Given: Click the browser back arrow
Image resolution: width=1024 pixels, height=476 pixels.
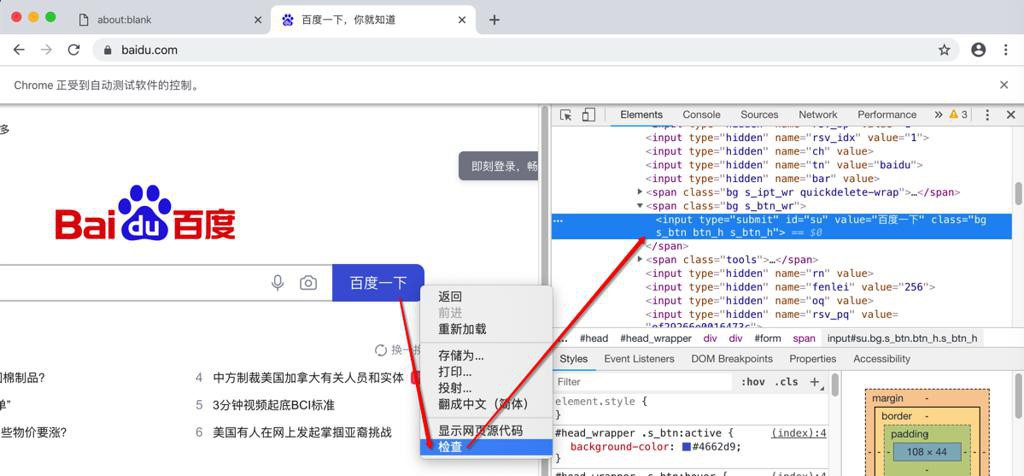Looking at the screenshot, I should 19,50.
